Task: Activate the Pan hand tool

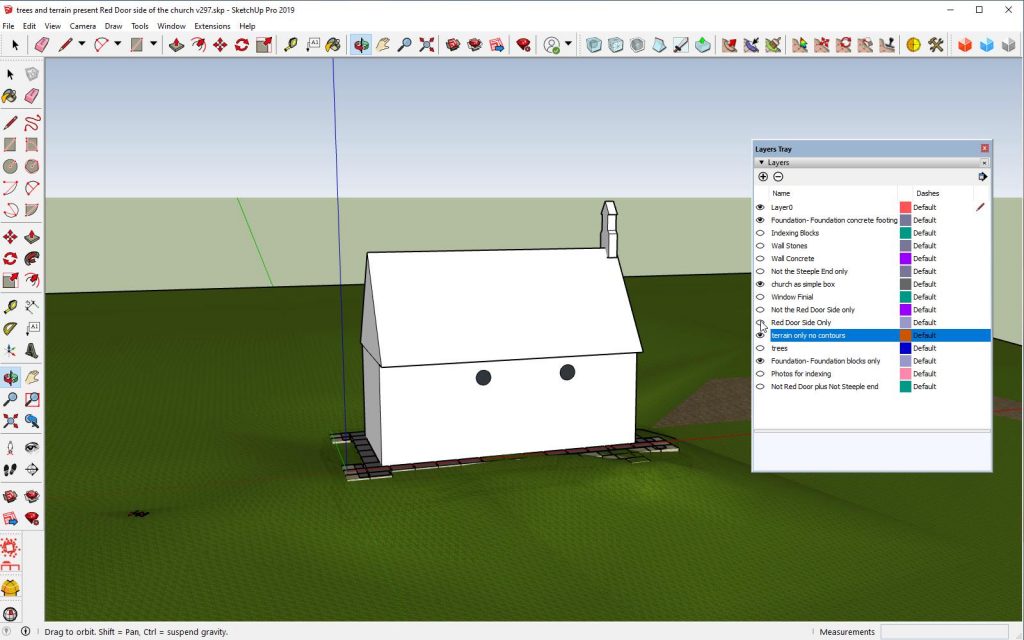Action: pyautogui.click(x=382, y=45)
